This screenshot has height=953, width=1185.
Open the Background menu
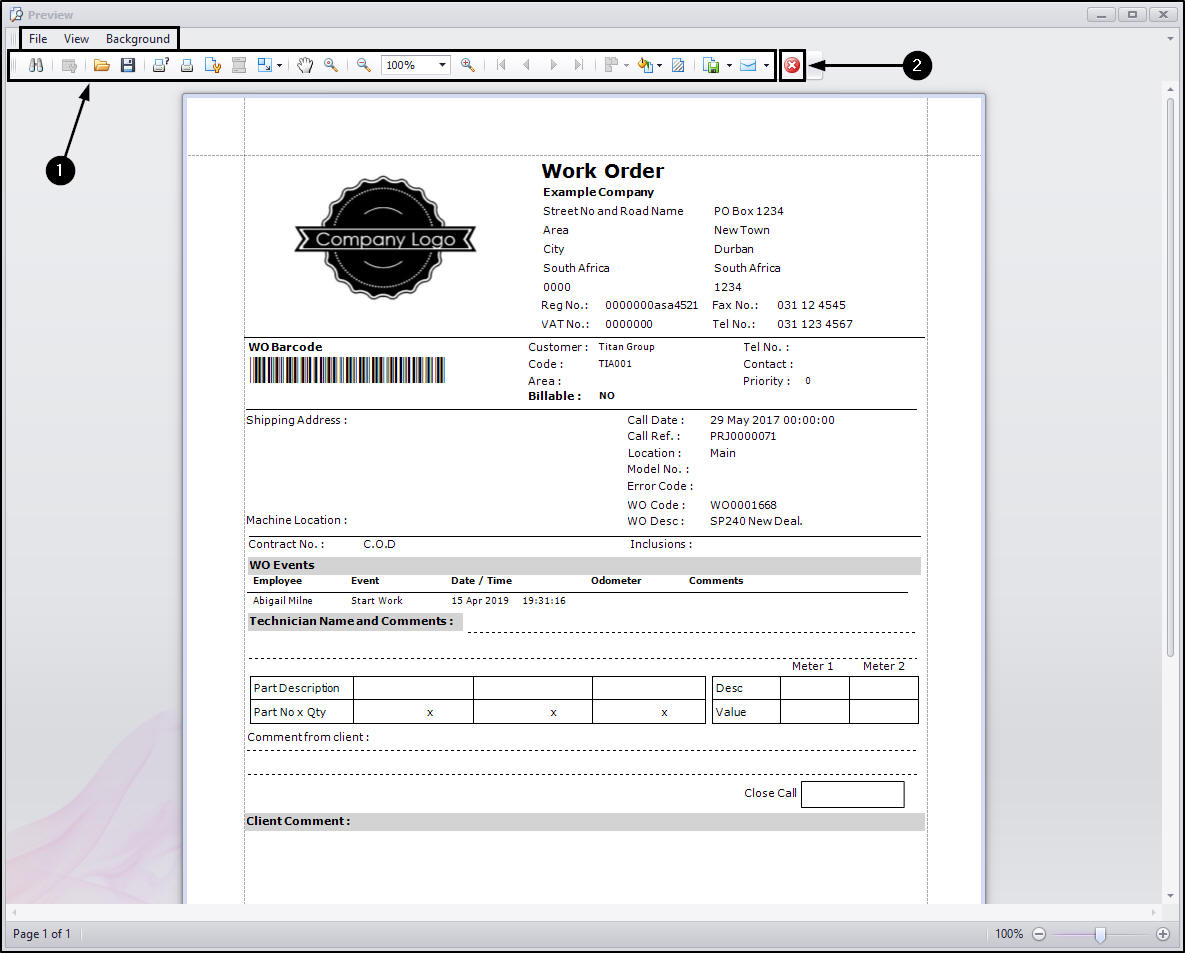coord(138,39)
